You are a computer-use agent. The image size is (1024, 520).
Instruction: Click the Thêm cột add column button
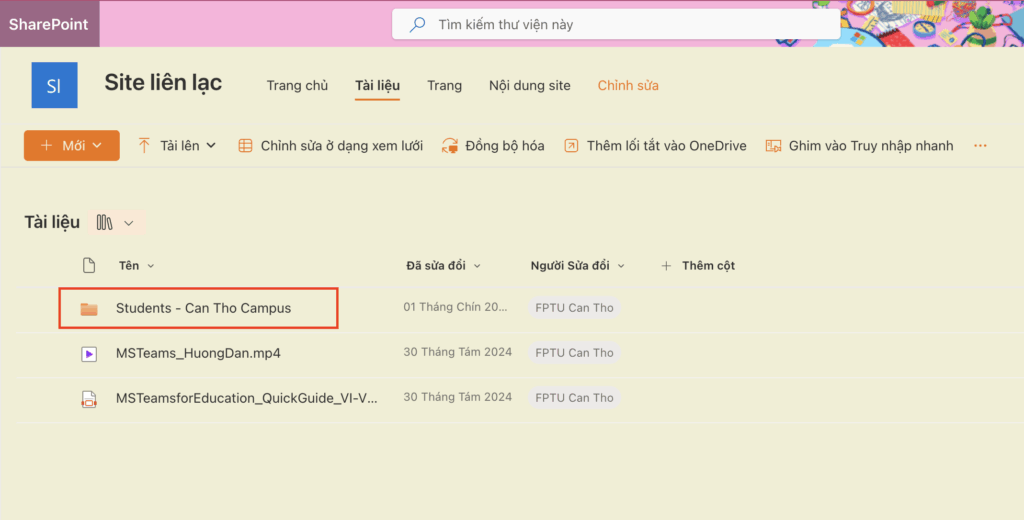click(698, 265)
